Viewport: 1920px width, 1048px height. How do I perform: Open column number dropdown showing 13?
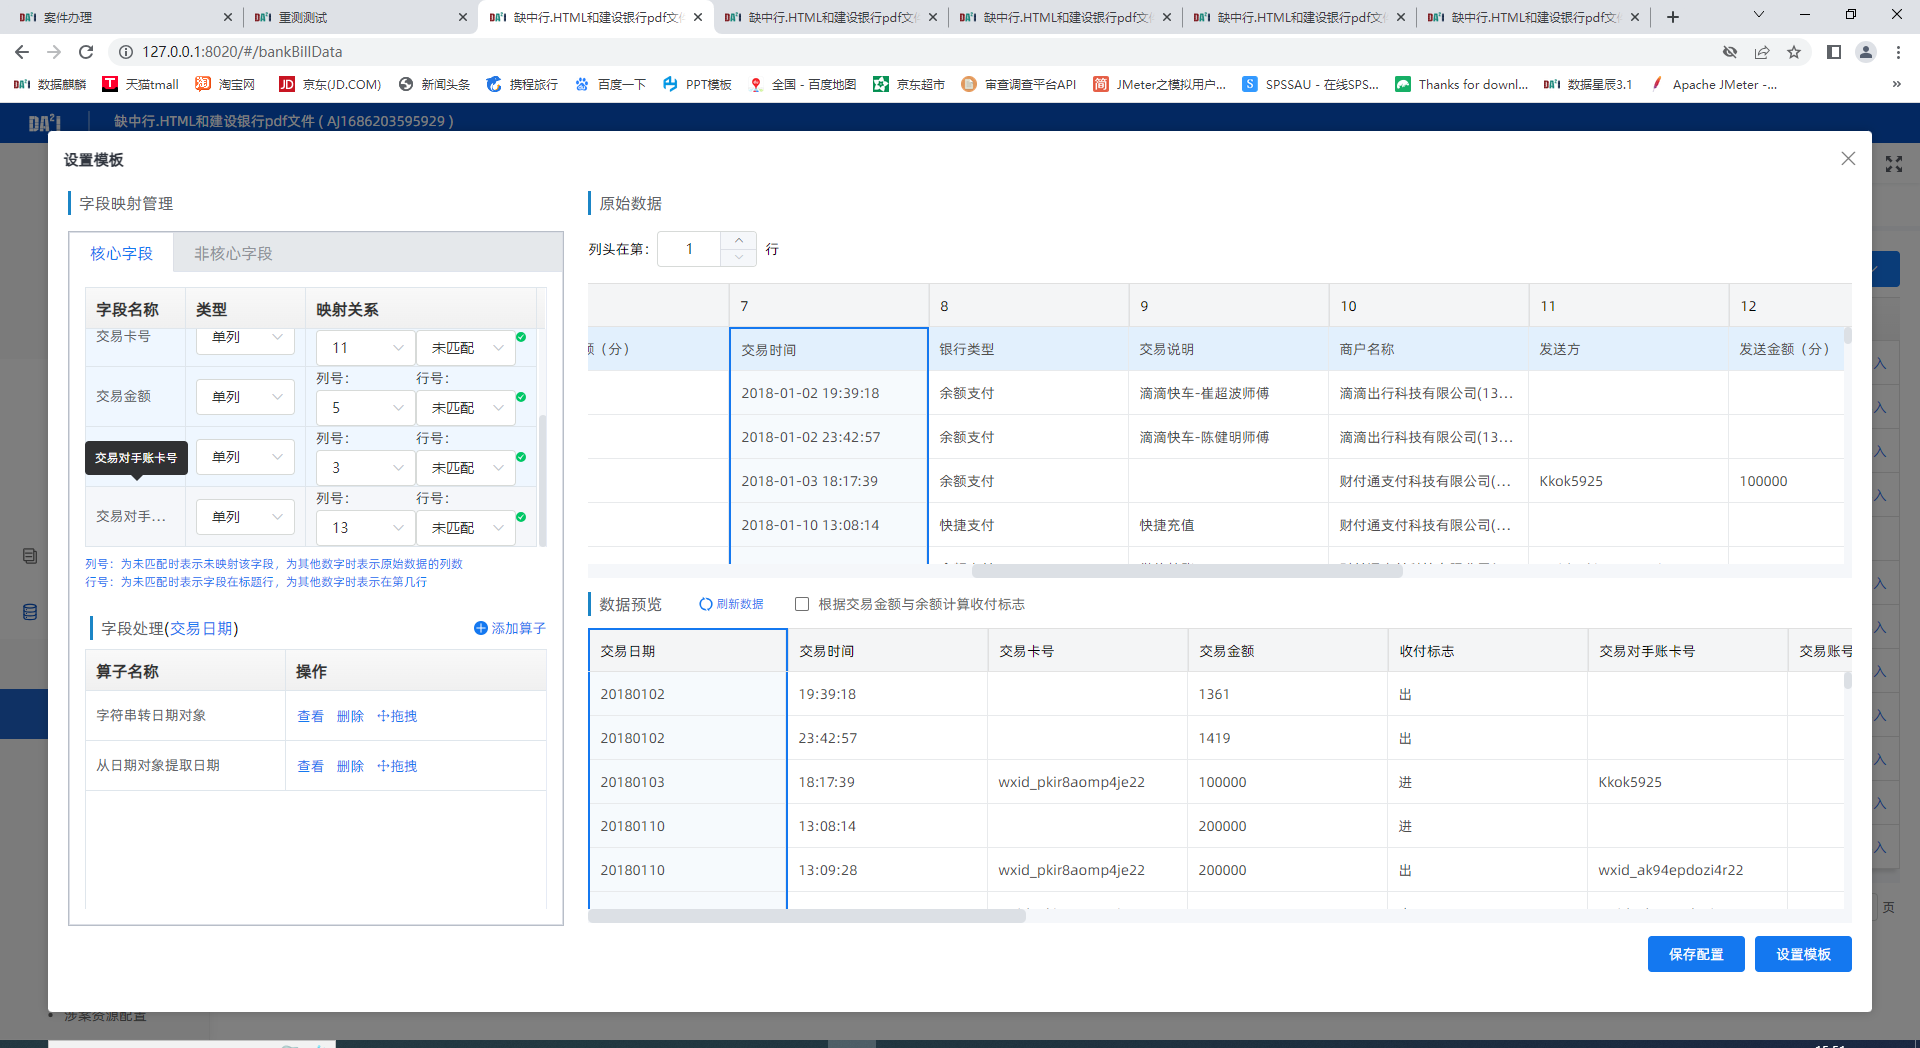[x=365, y=528]
